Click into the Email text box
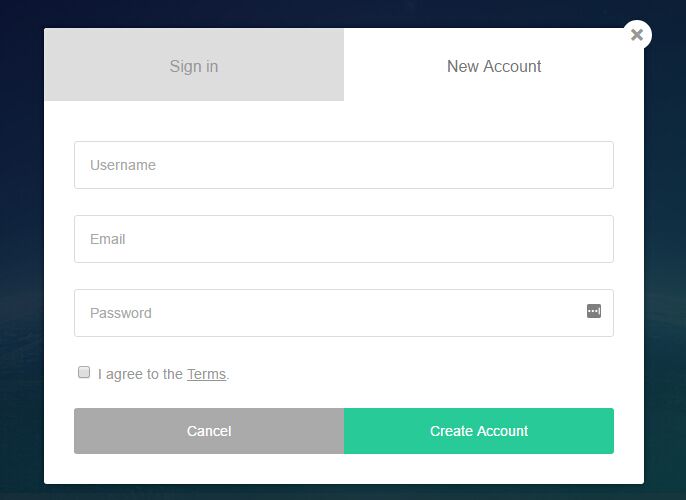Viewport: 686px width, 500px height. (x=344, y=239)
